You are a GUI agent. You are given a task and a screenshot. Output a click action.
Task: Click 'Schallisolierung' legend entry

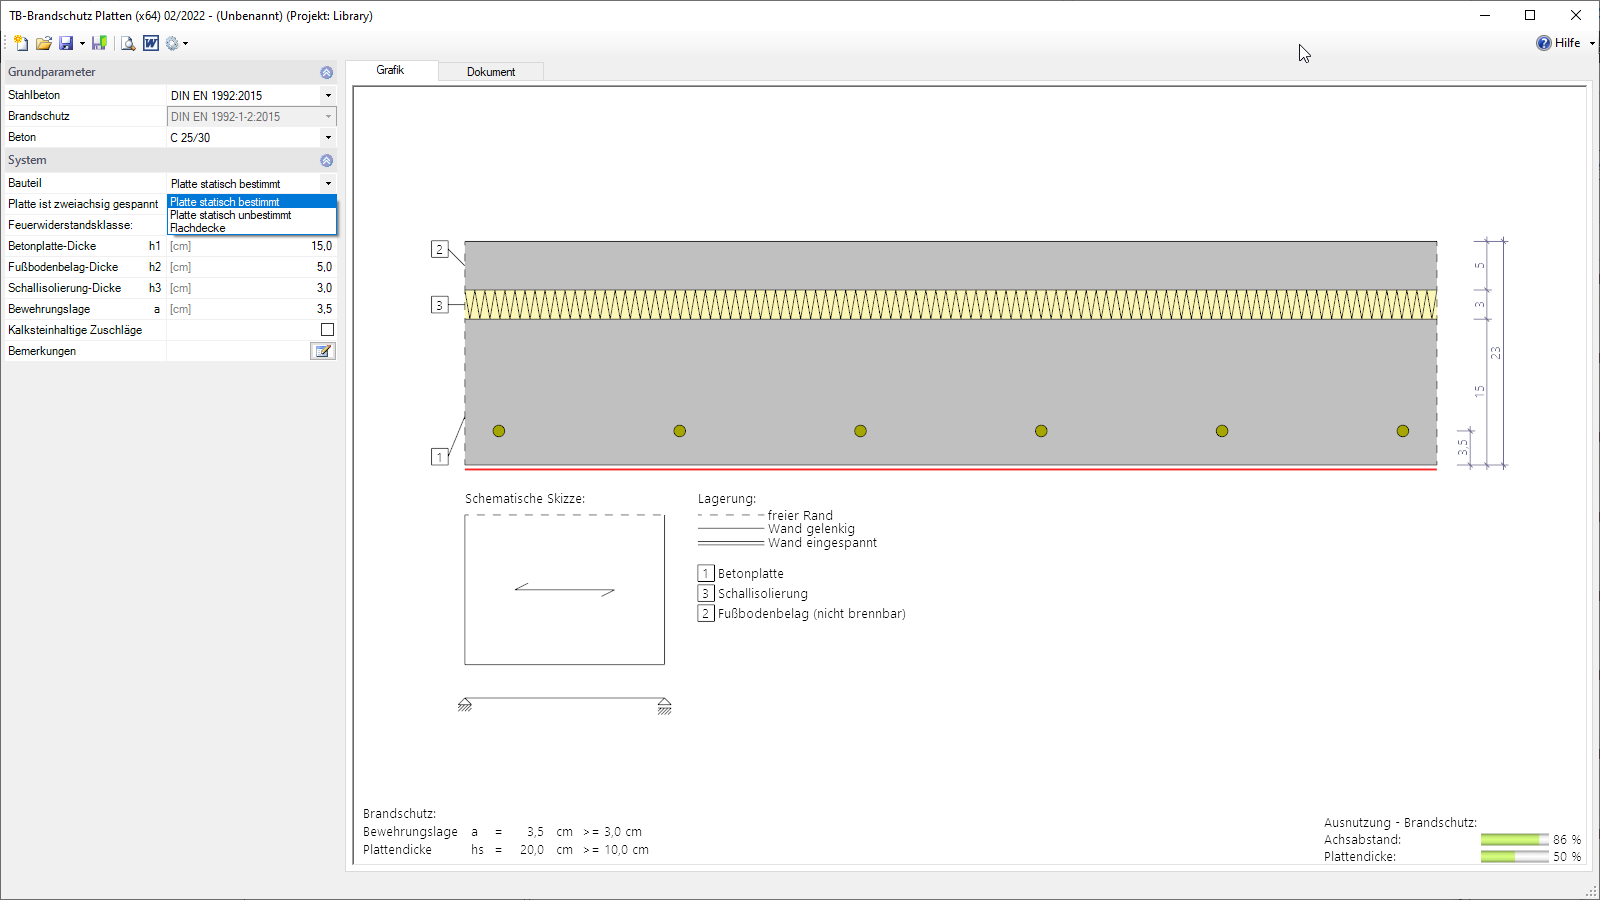pos(763,594)
